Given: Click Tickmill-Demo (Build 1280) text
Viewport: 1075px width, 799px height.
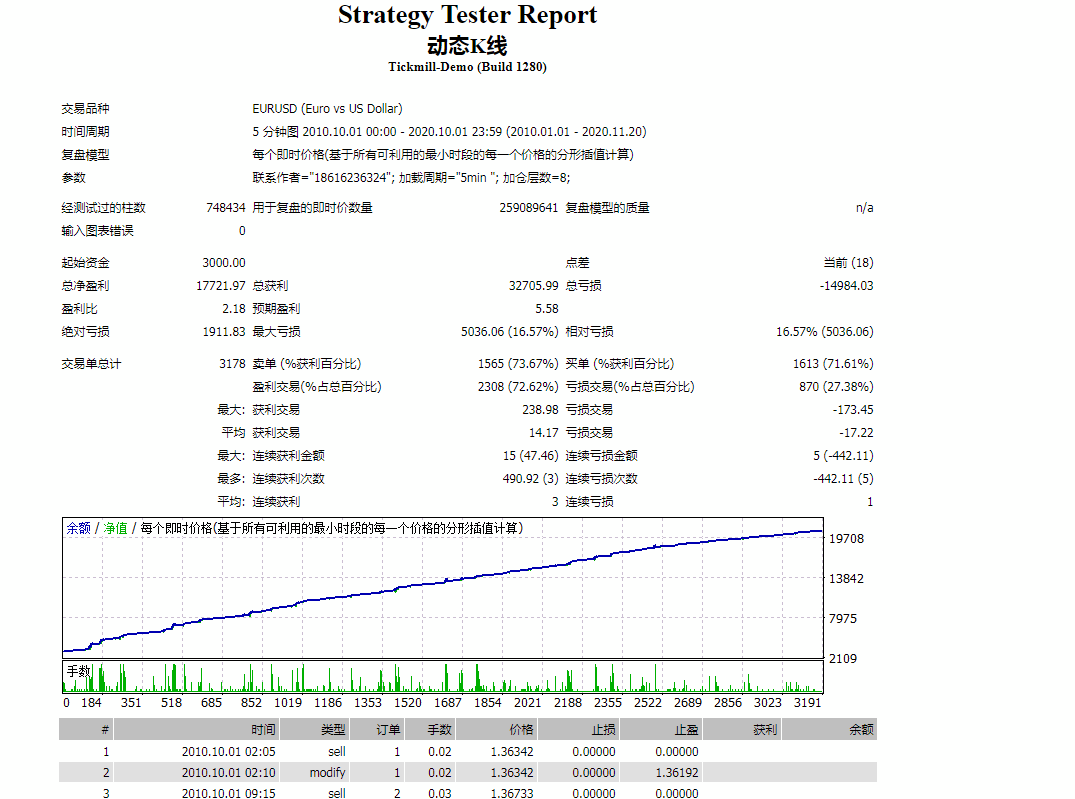Looking at the screenshot, I should tap(468, 67).
